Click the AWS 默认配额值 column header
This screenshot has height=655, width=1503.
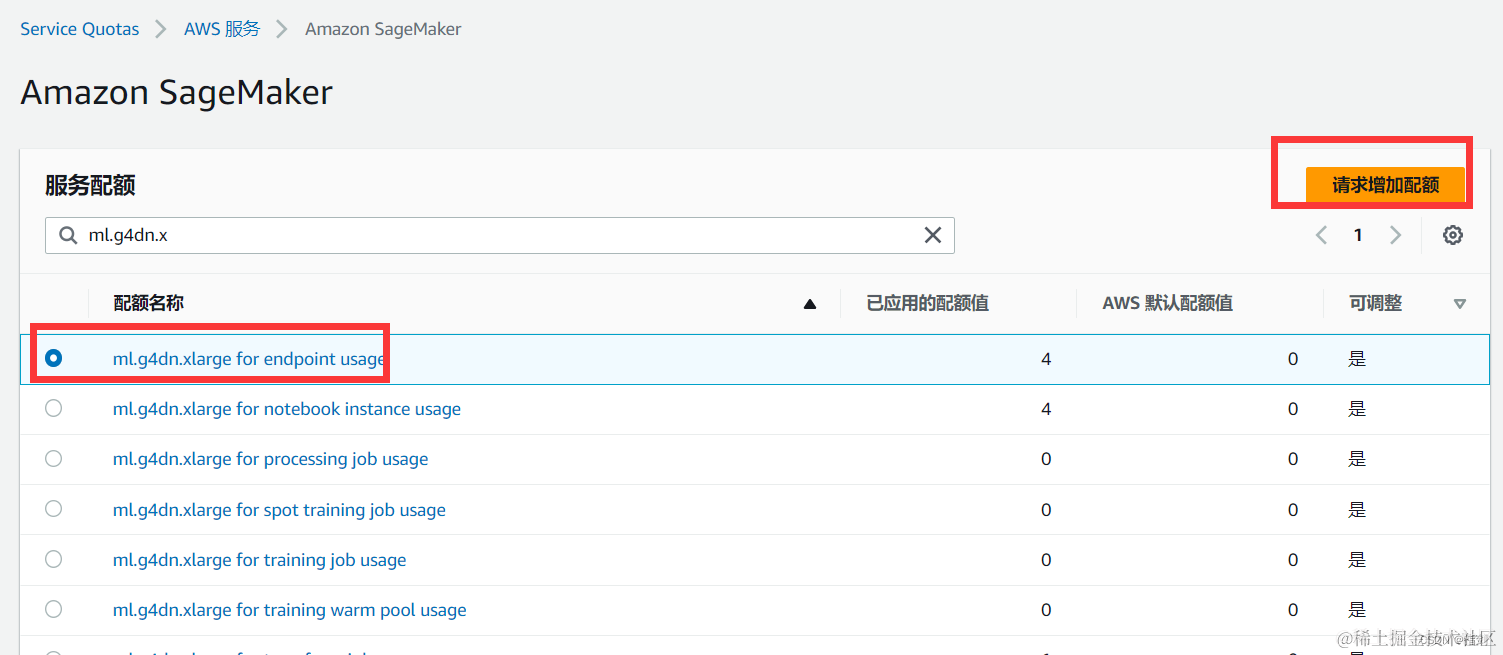(x=1167, y=303)
